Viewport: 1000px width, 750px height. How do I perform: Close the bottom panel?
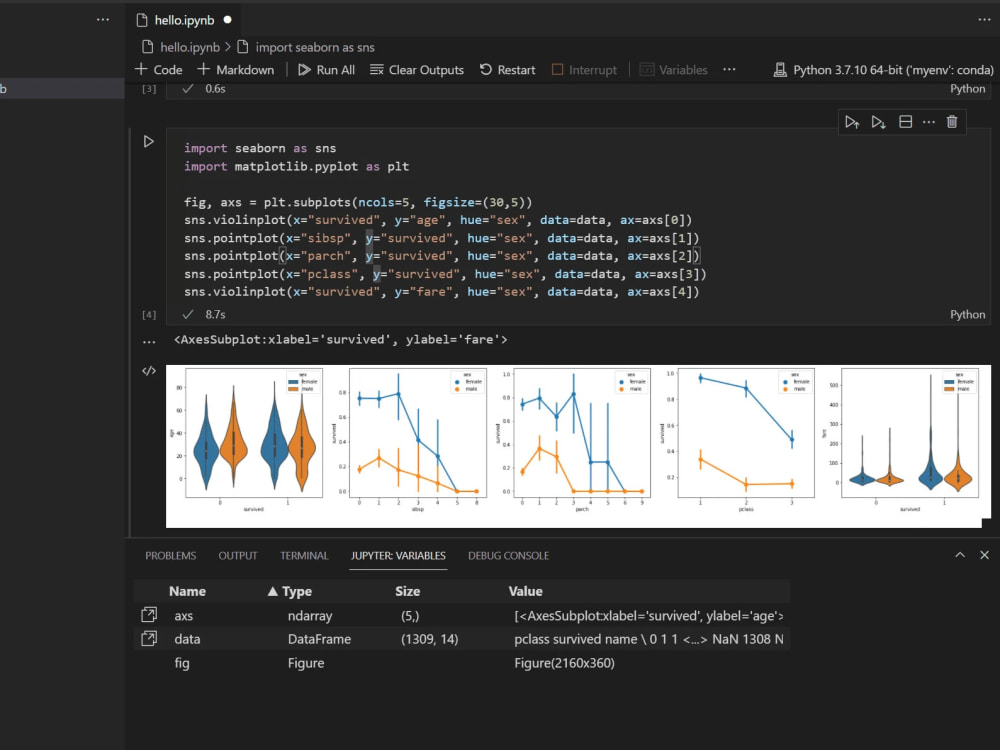coord(985,555)
